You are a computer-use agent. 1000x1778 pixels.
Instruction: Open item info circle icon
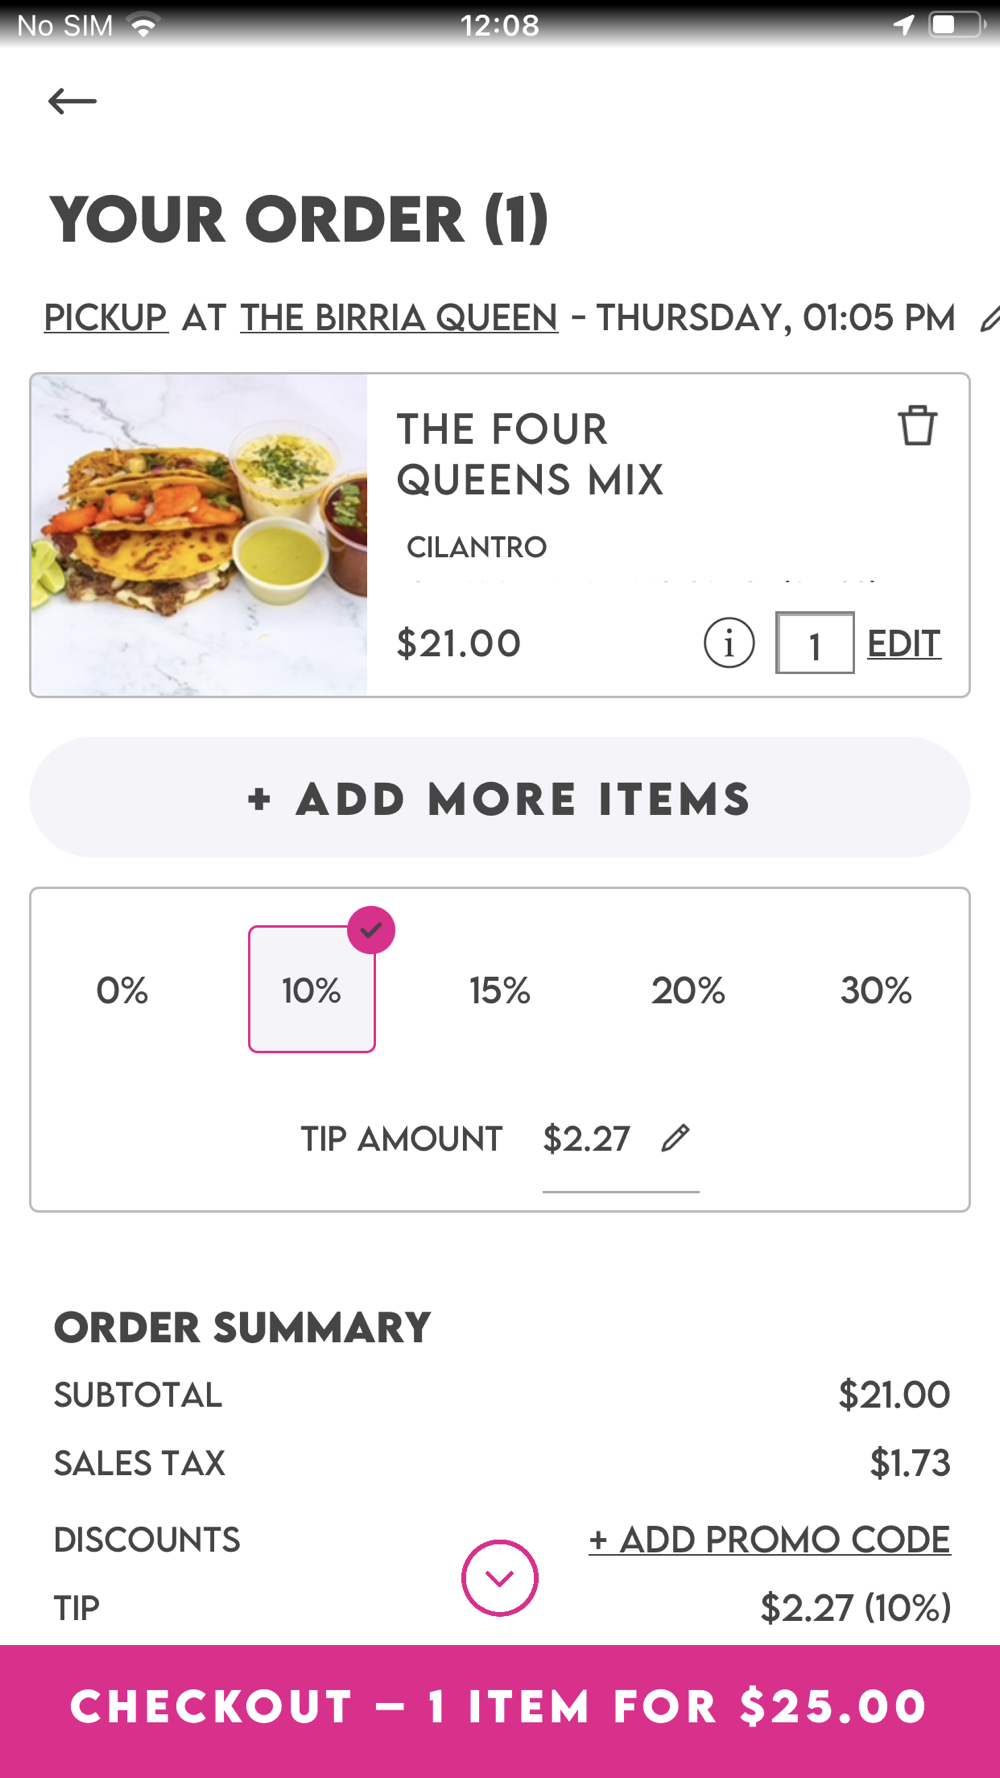tap(729, 643)
